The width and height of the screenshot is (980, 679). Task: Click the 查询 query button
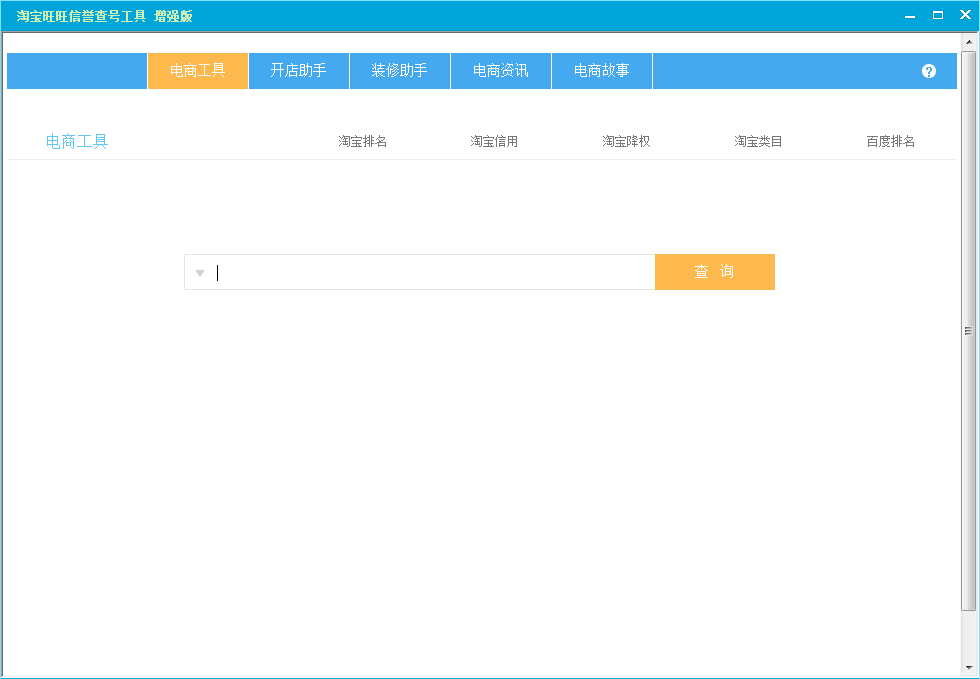[x=715, y=271]
